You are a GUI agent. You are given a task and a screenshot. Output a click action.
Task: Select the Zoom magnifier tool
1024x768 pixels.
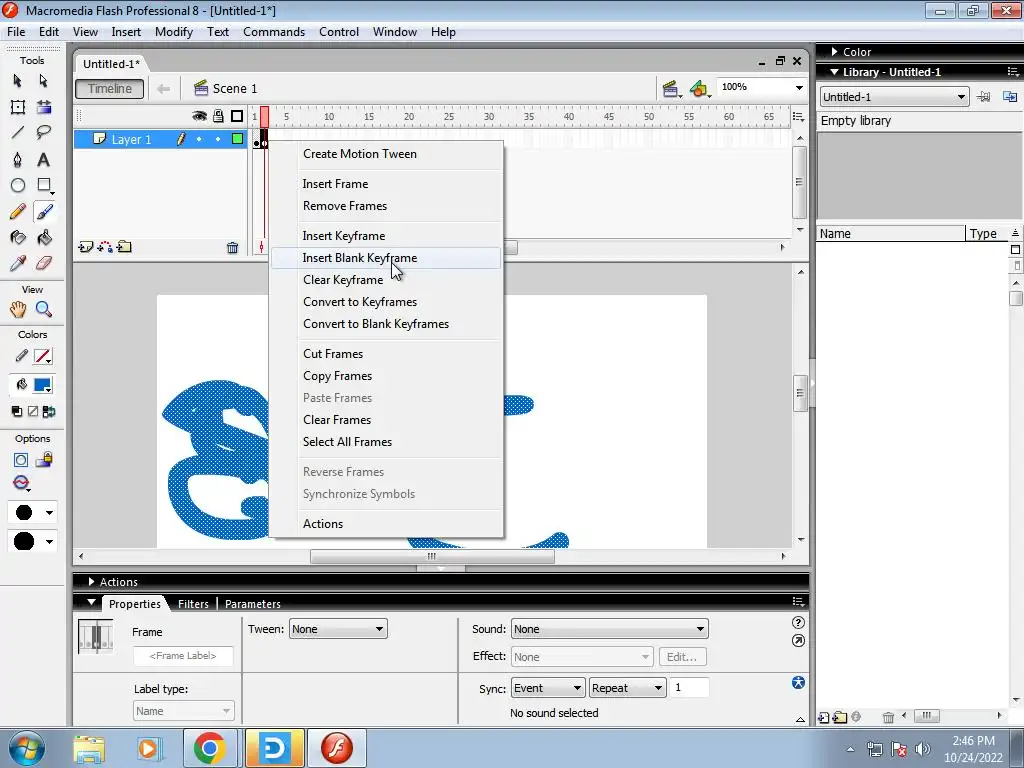pyautogui.click(x=43, y=309)
